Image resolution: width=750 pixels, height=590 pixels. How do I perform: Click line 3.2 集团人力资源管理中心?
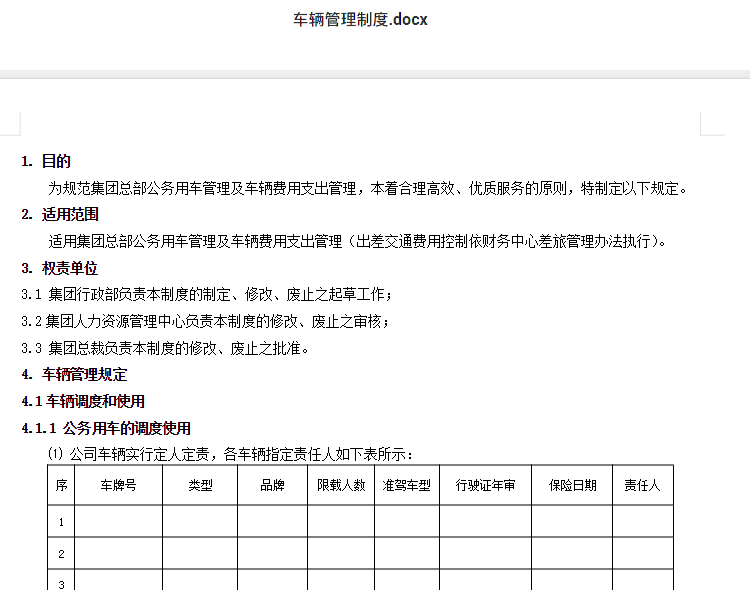coord(206,321)
